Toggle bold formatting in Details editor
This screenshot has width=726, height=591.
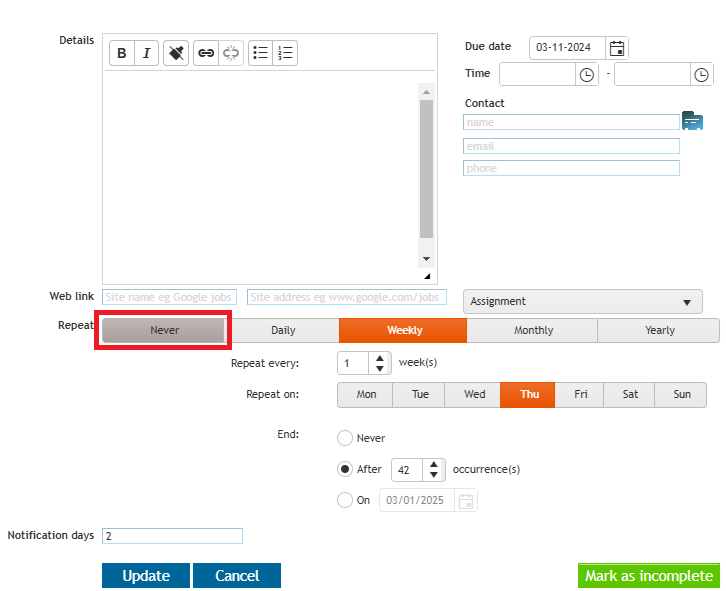122,53
